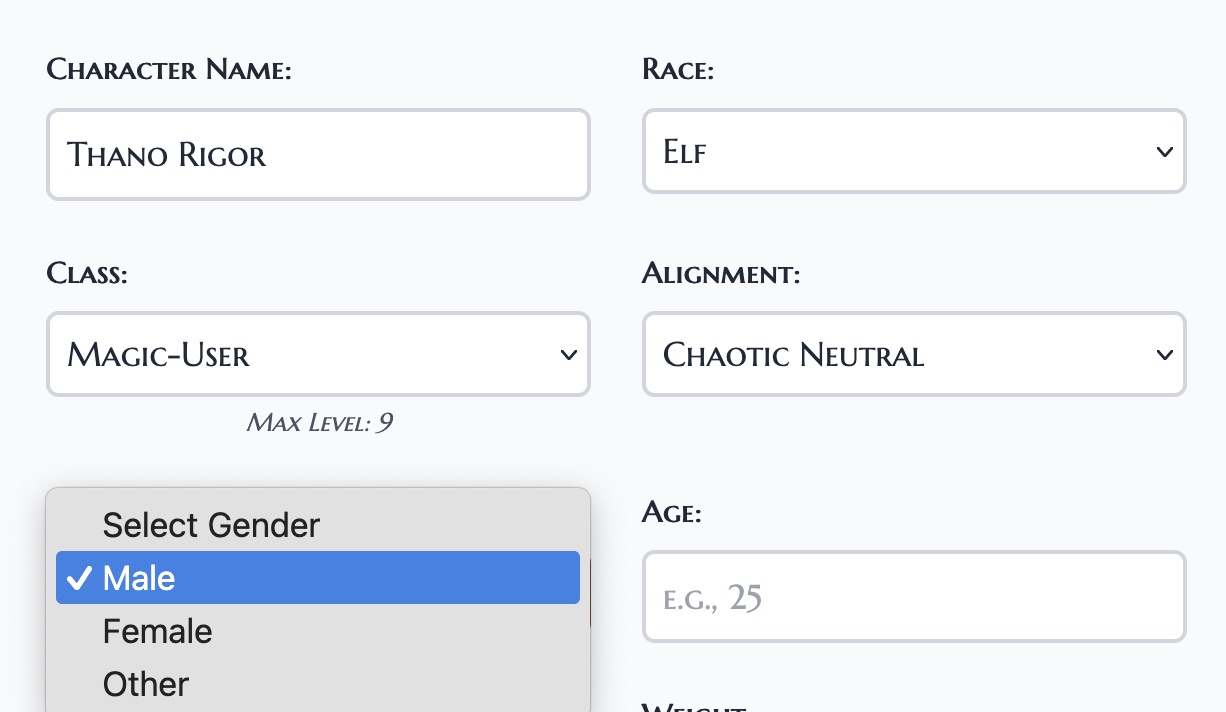Screen dimensions: 1226x712
Task: Click the chevron arrow on Alignment dropdown
Action: 1163,355
